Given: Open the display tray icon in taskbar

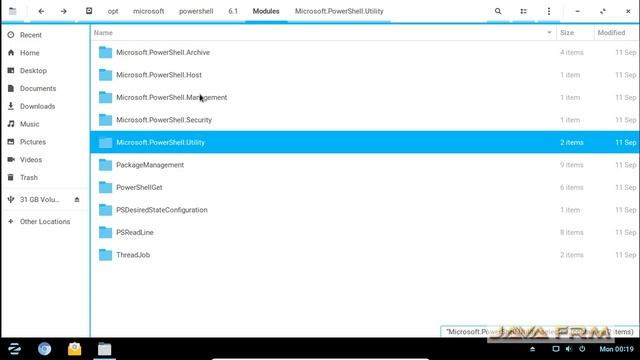Looking at the screenshot, I should tap(556, 349).
